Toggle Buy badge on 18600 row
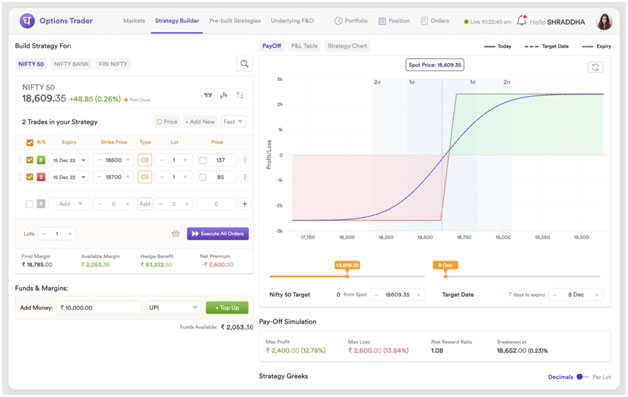The width and height of the screenshot is (628, 397). click(41, 160)
